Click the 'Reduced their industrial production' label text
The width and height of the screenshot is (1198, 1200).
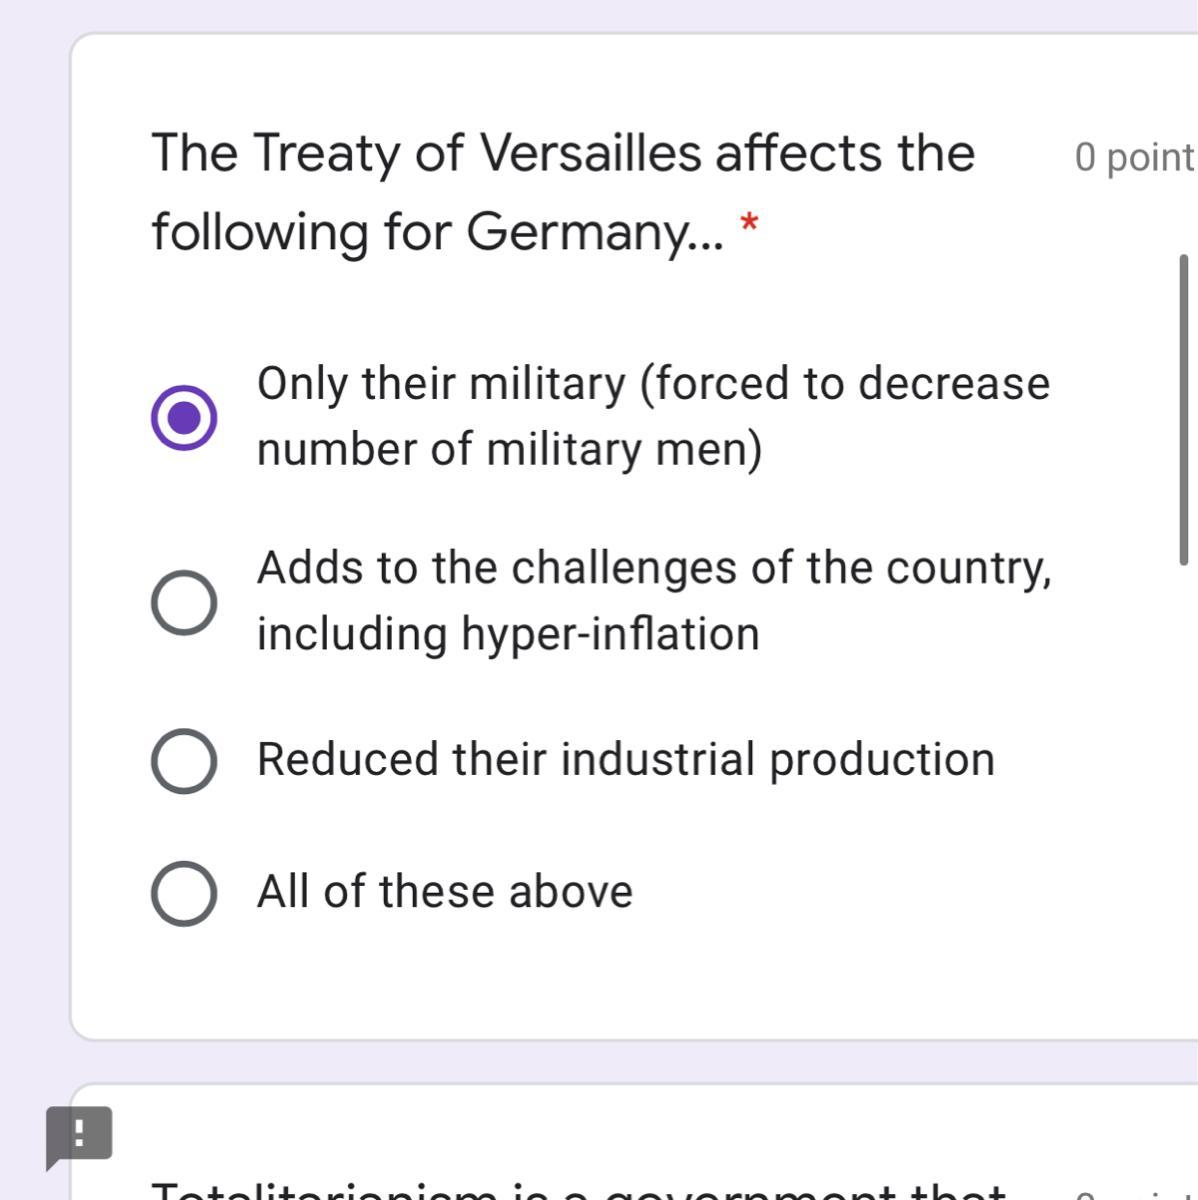click(626, 759)
